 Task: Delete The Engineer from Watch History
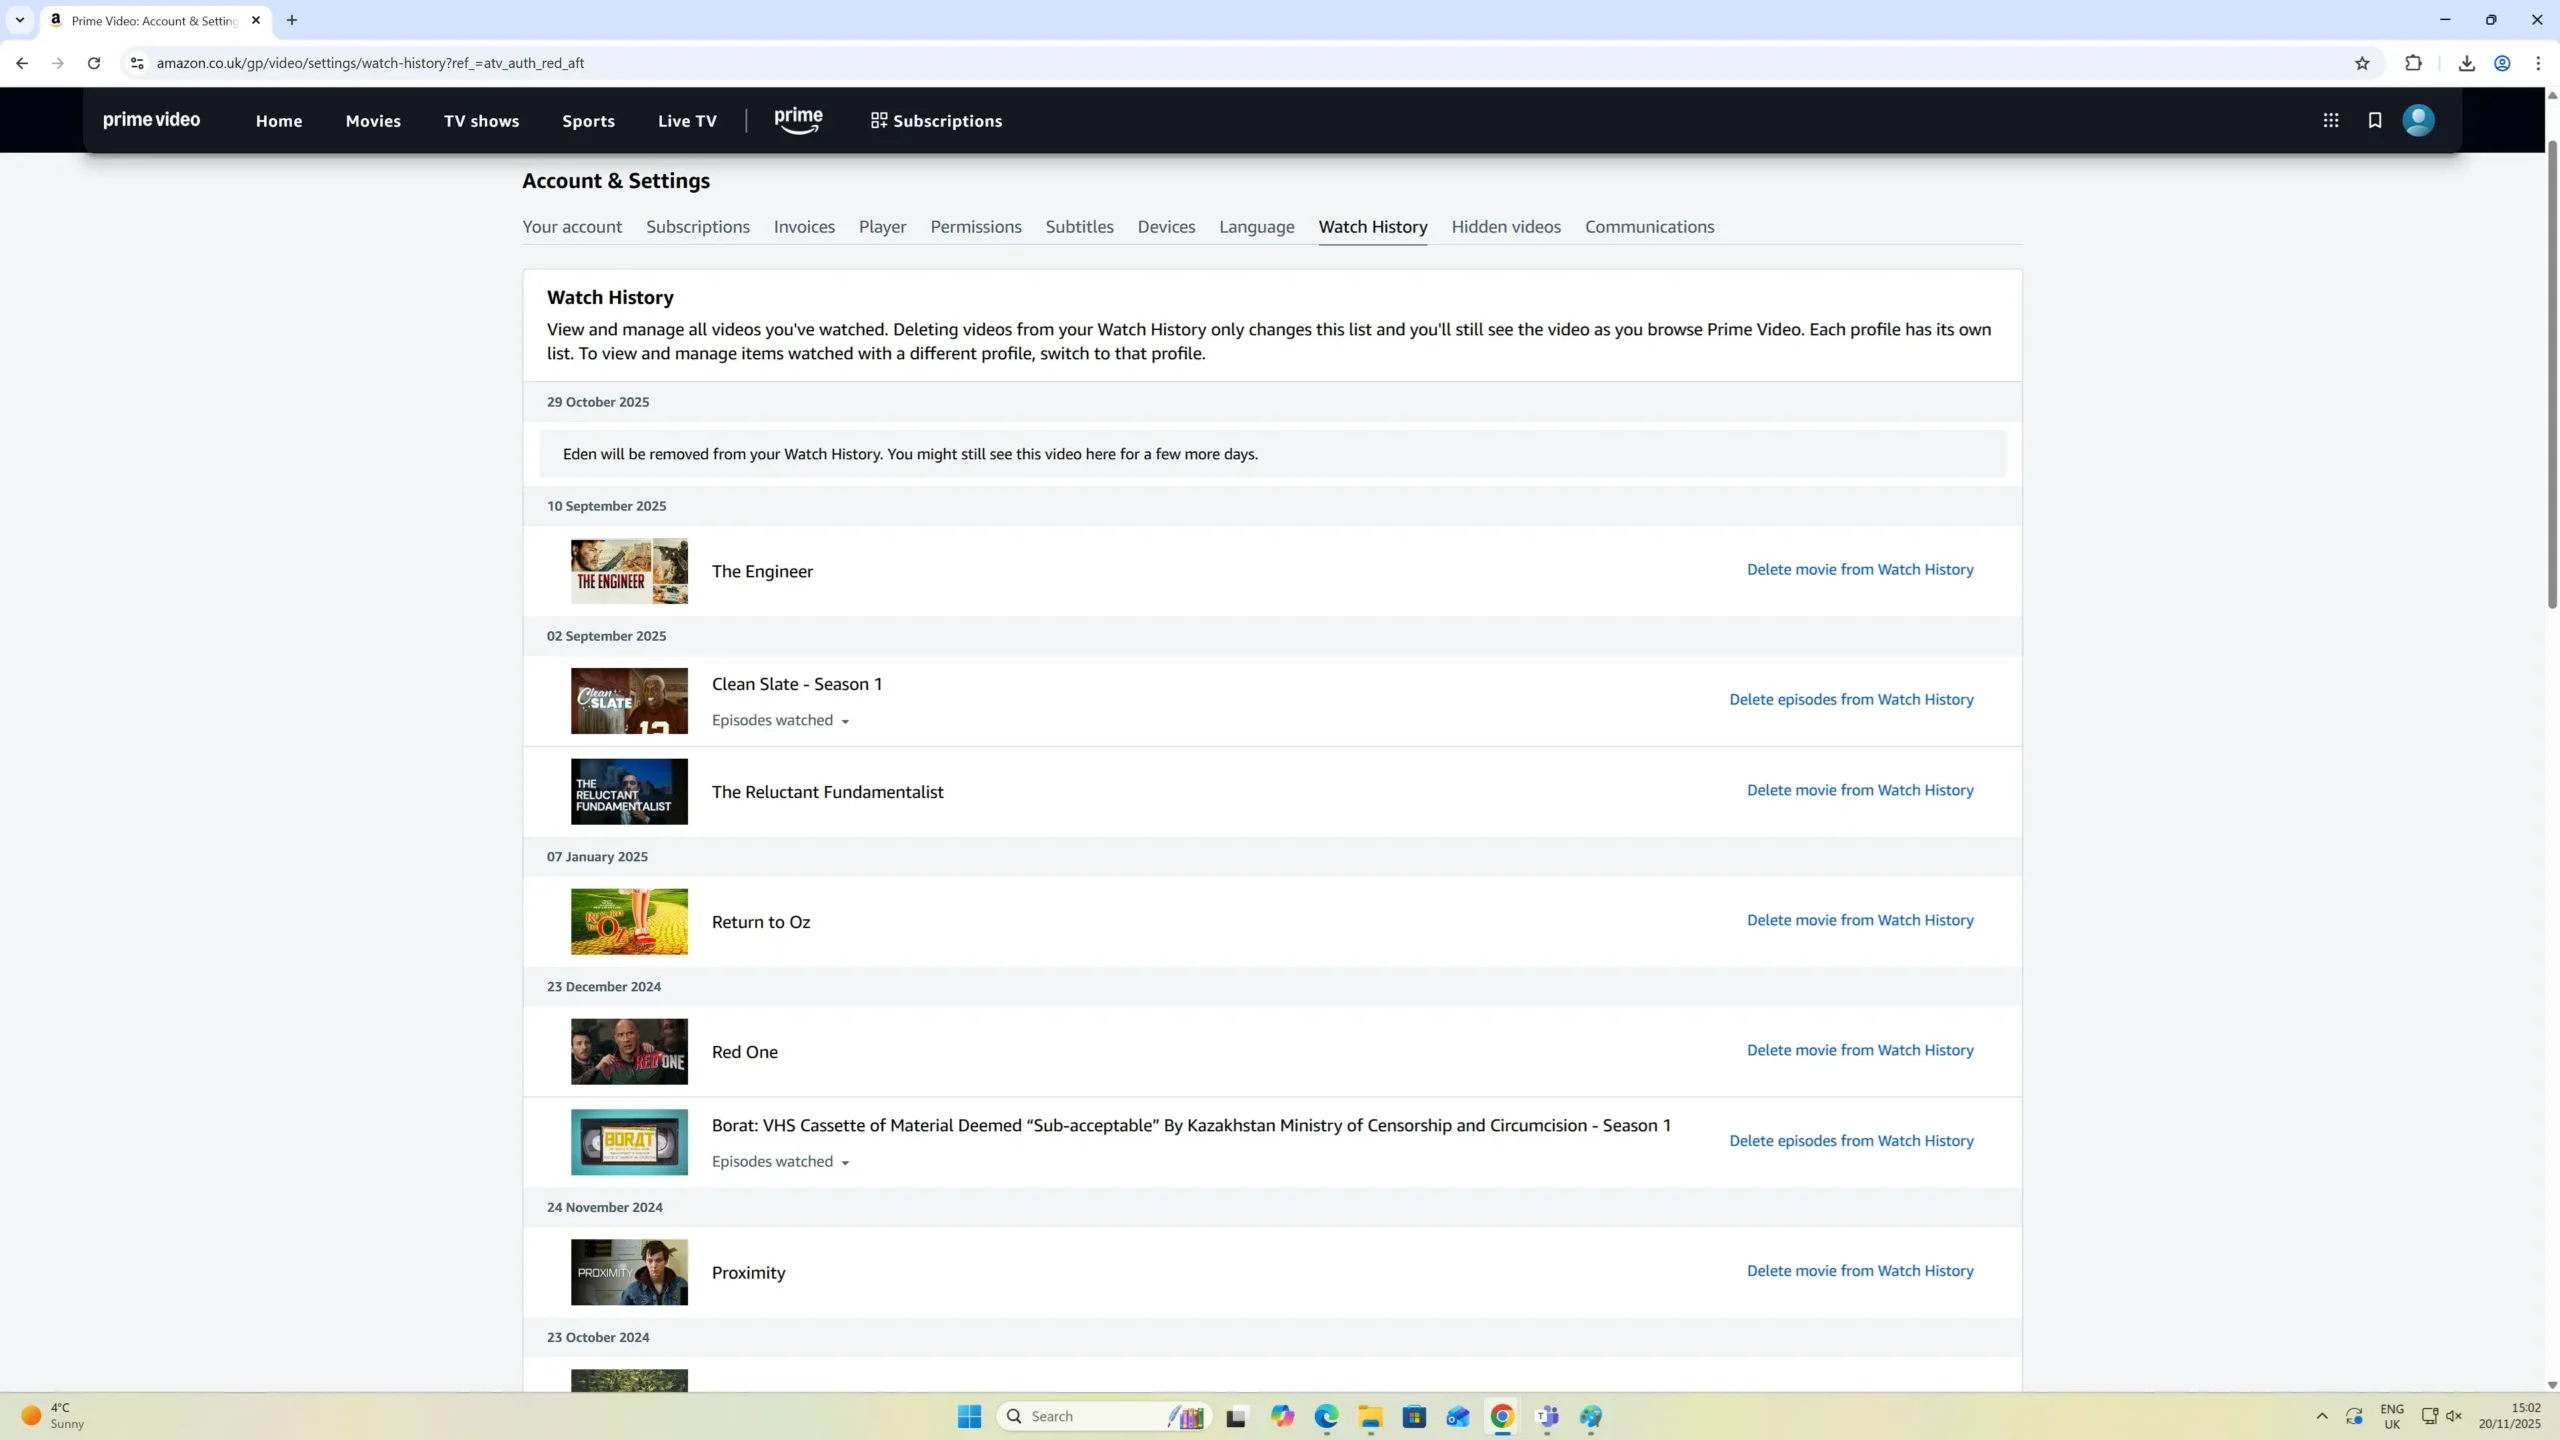pos(1859,569)
